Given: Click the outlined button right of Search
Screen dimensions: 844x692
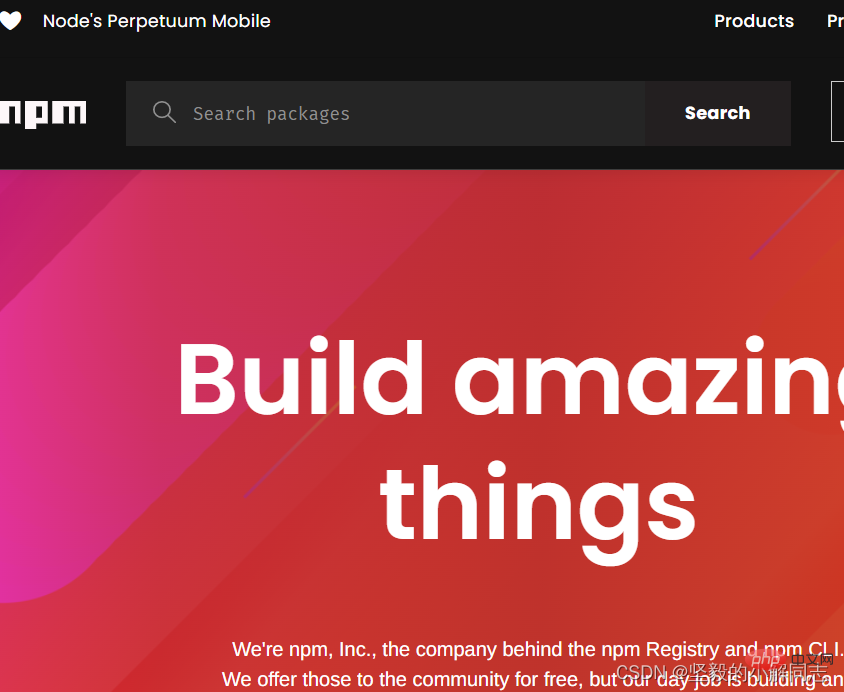Looking at the screenshot, I should click(837, 112).
